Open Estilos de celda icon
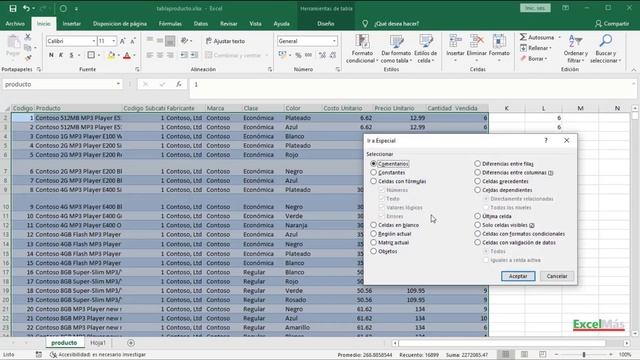This screenshot has height=360, width=640. tap(425, 41)
